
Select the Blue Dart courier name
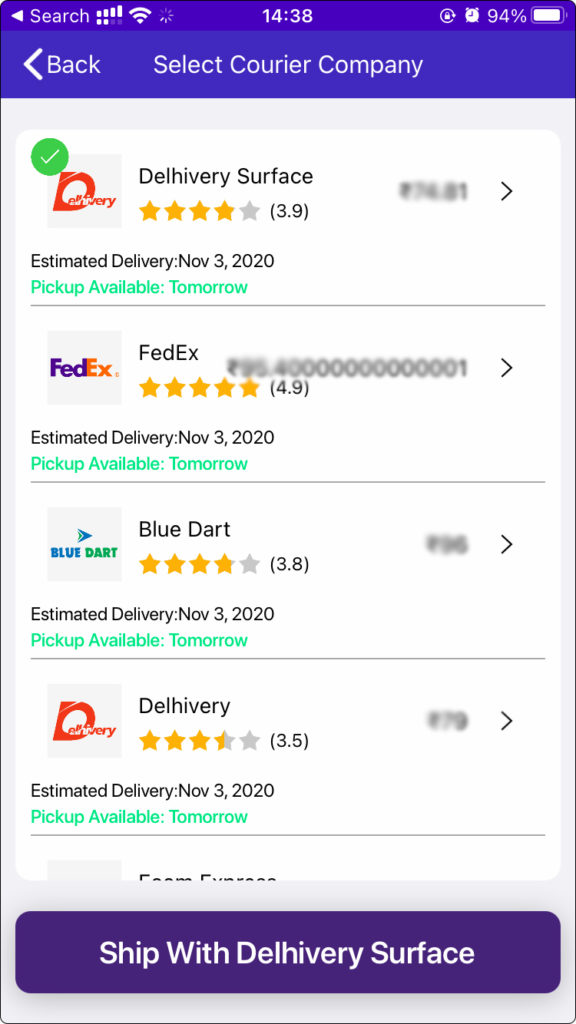coord(185,529)
